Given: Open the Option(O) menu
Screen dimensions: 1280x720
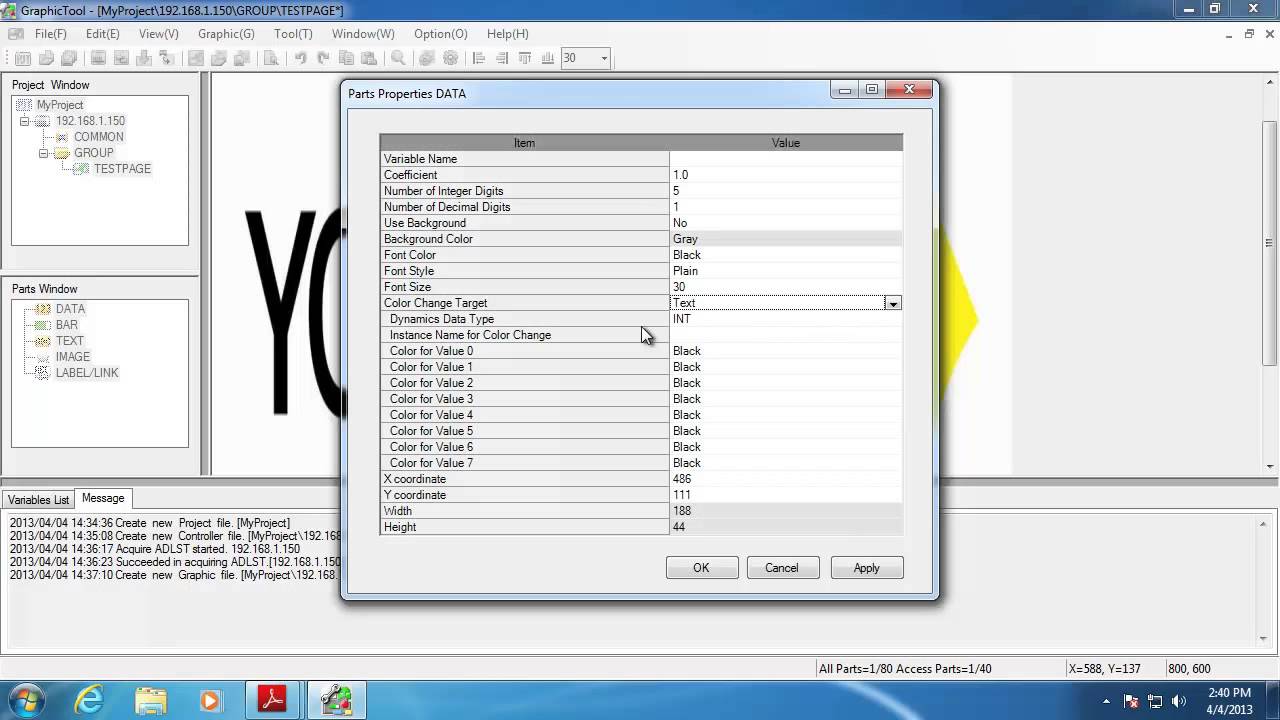Looking at the screenshot, I should click(x=441, y=34).
